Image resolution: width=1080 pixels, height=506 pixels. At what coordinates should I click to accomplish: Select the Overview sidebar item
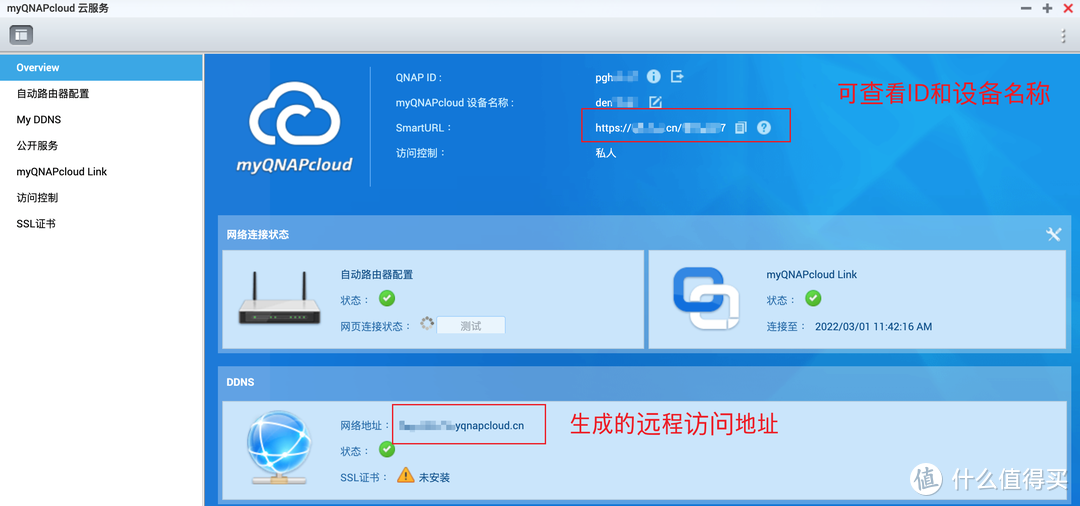pos(101,67)
